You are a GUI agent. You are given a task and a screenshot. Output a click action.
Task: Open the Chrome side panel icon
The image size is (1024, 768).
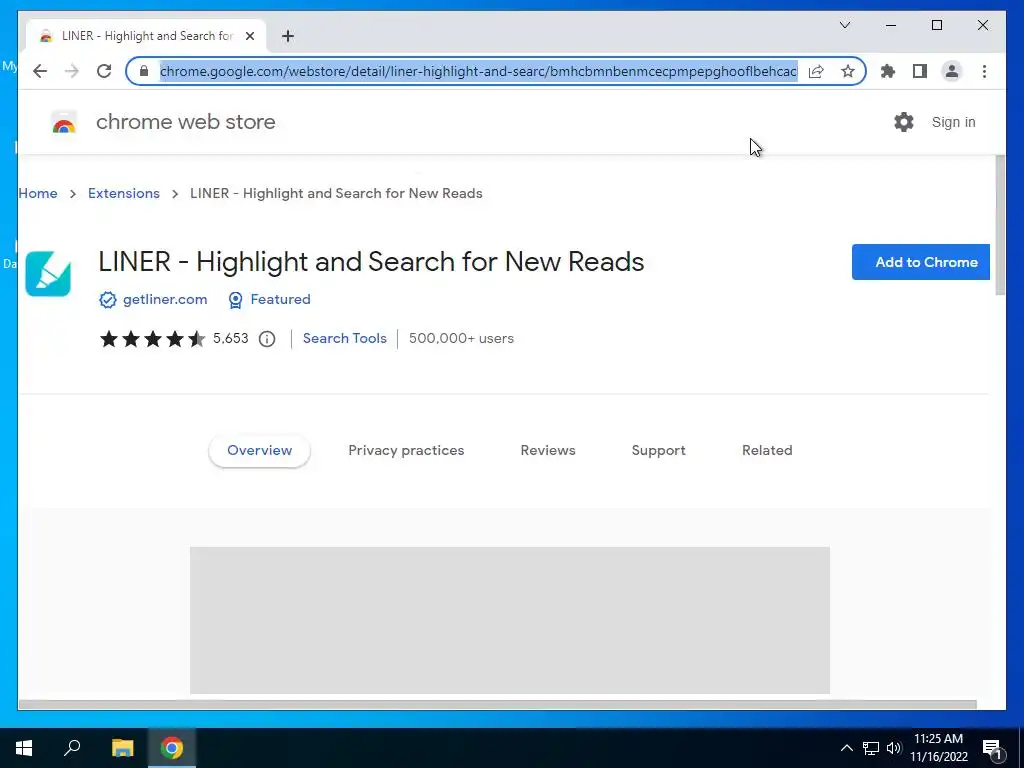920,71
